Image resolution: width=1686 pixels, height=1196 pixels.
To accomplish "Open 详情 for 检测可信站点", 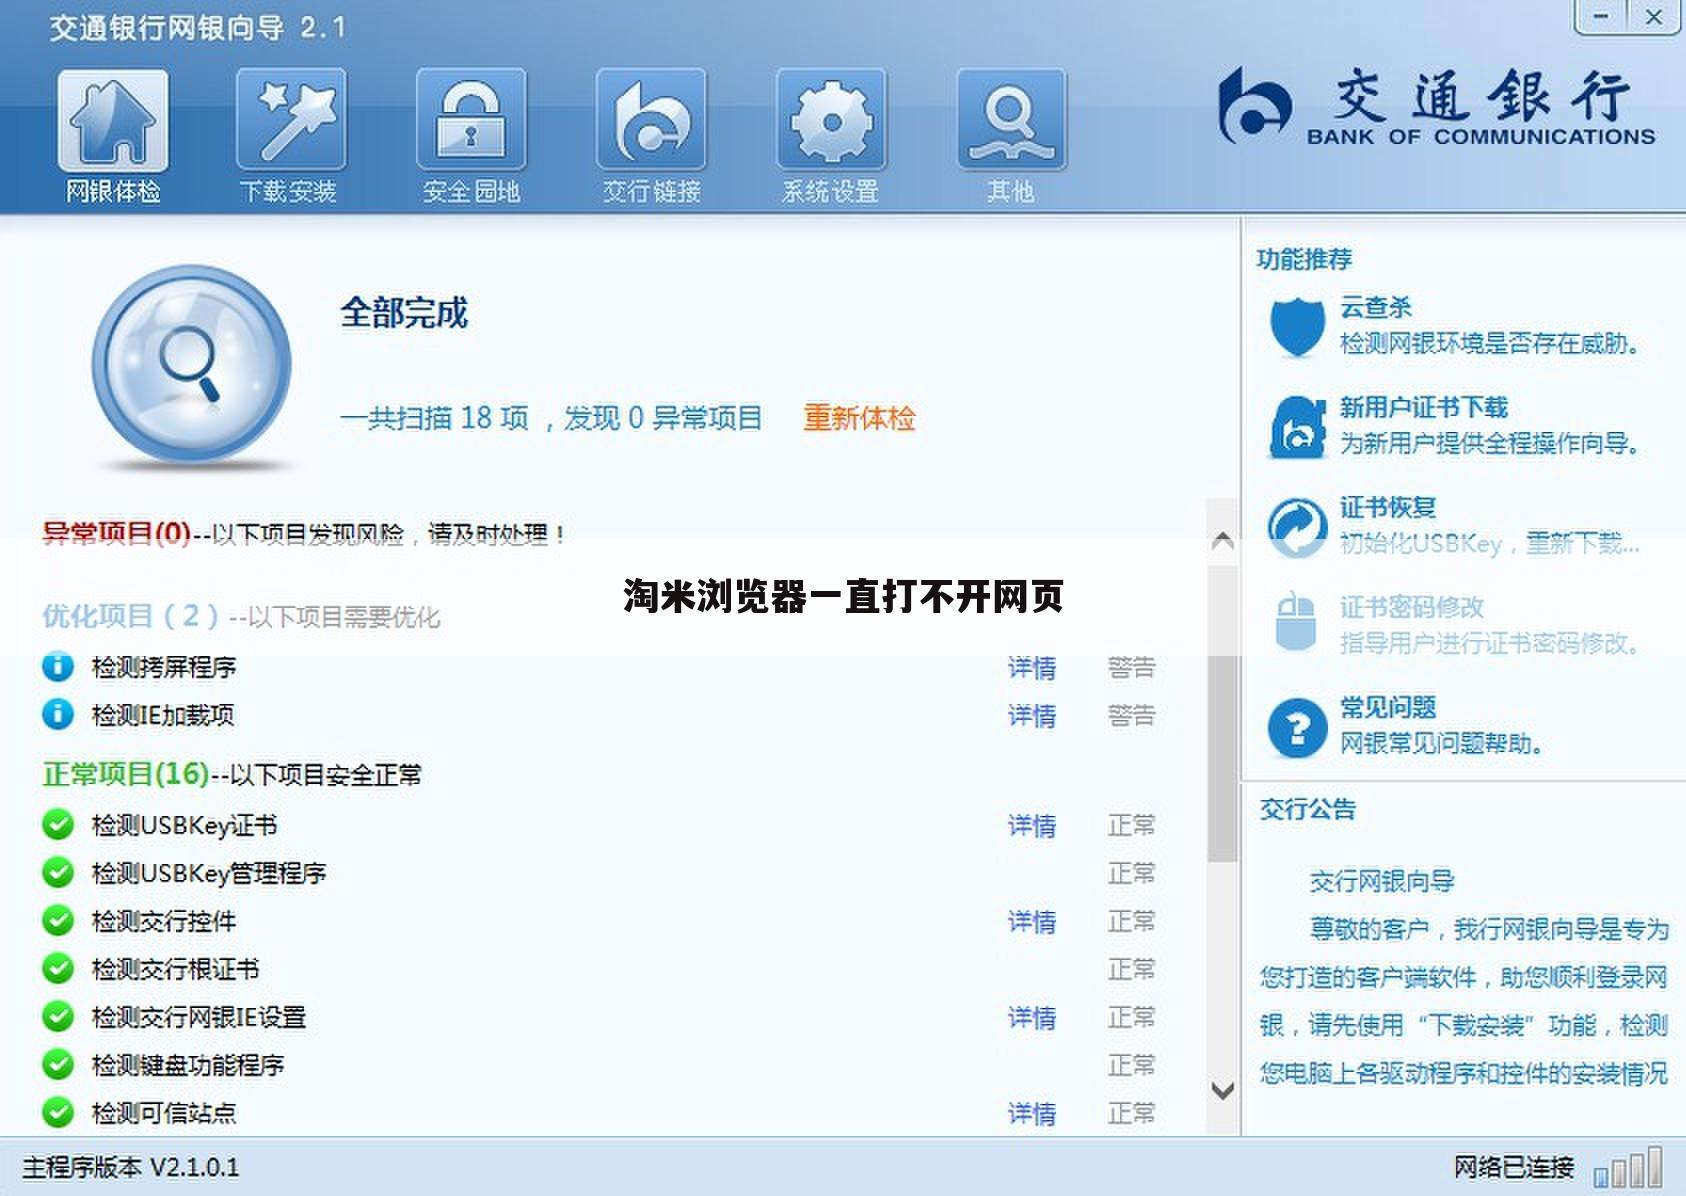I will click(1032, 1113).
